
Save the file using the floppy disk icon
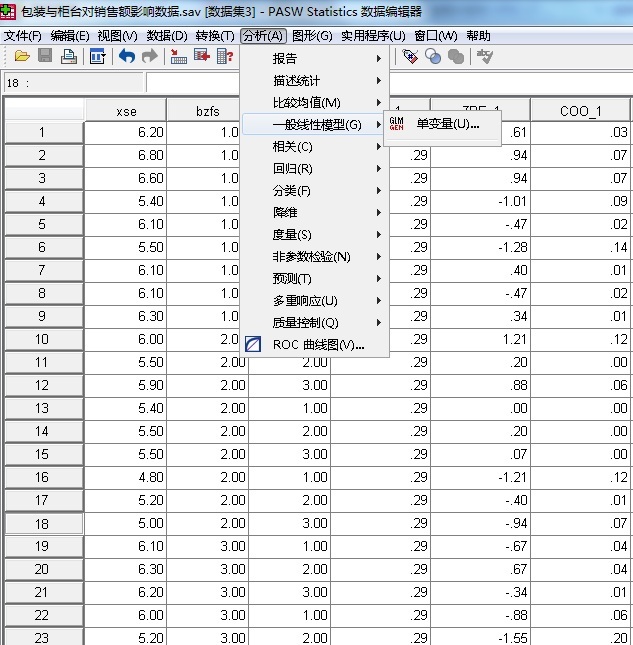click(x=45, y=56)
